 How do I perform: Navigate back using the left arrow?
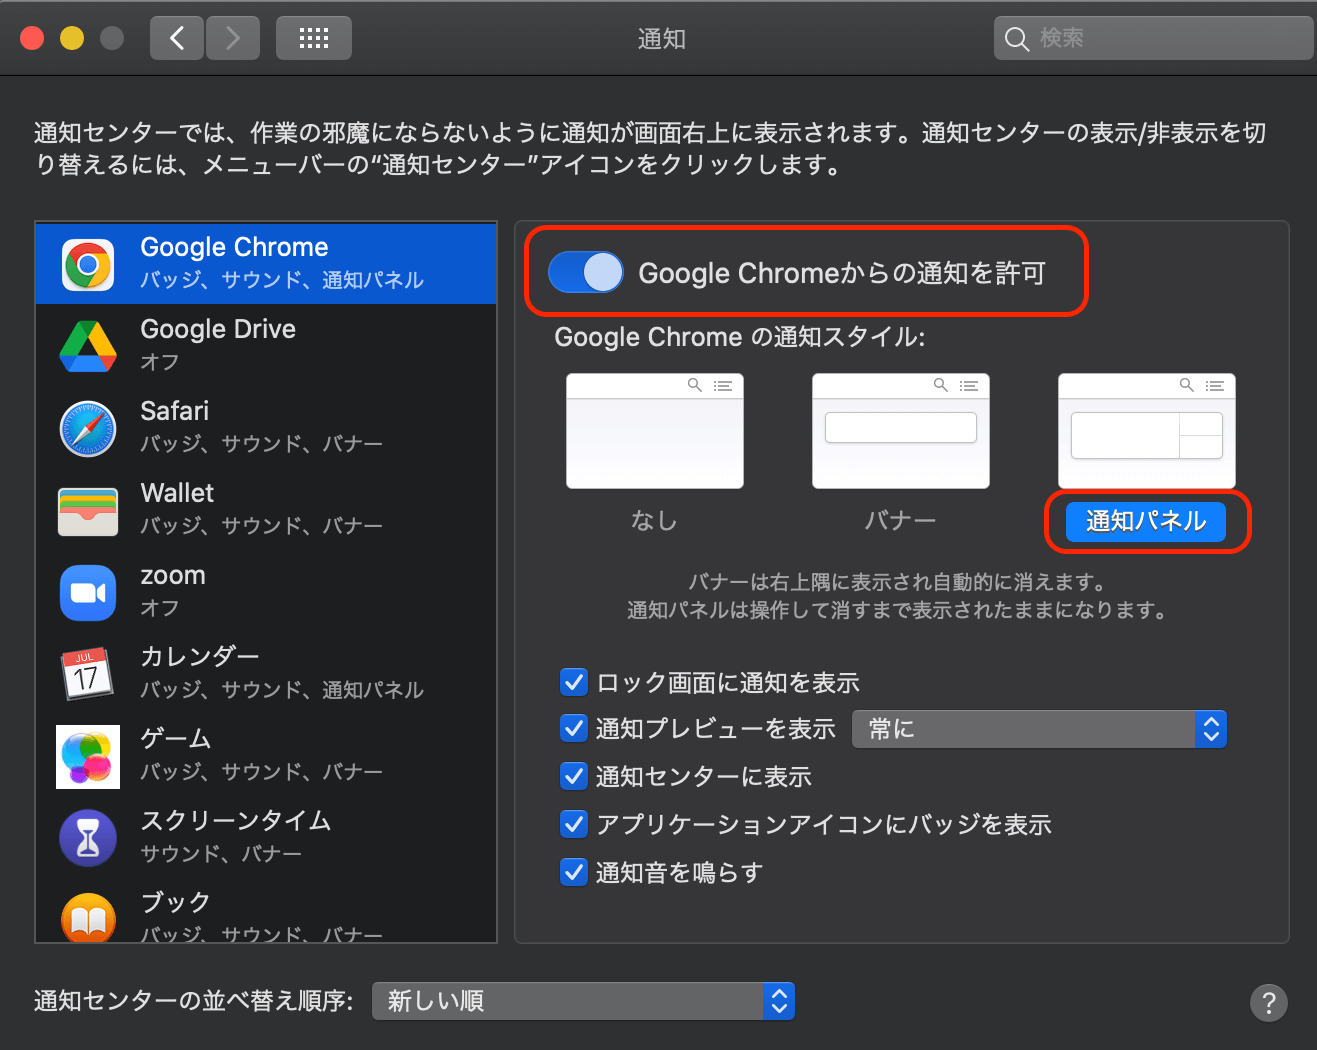tap(176, 37)
